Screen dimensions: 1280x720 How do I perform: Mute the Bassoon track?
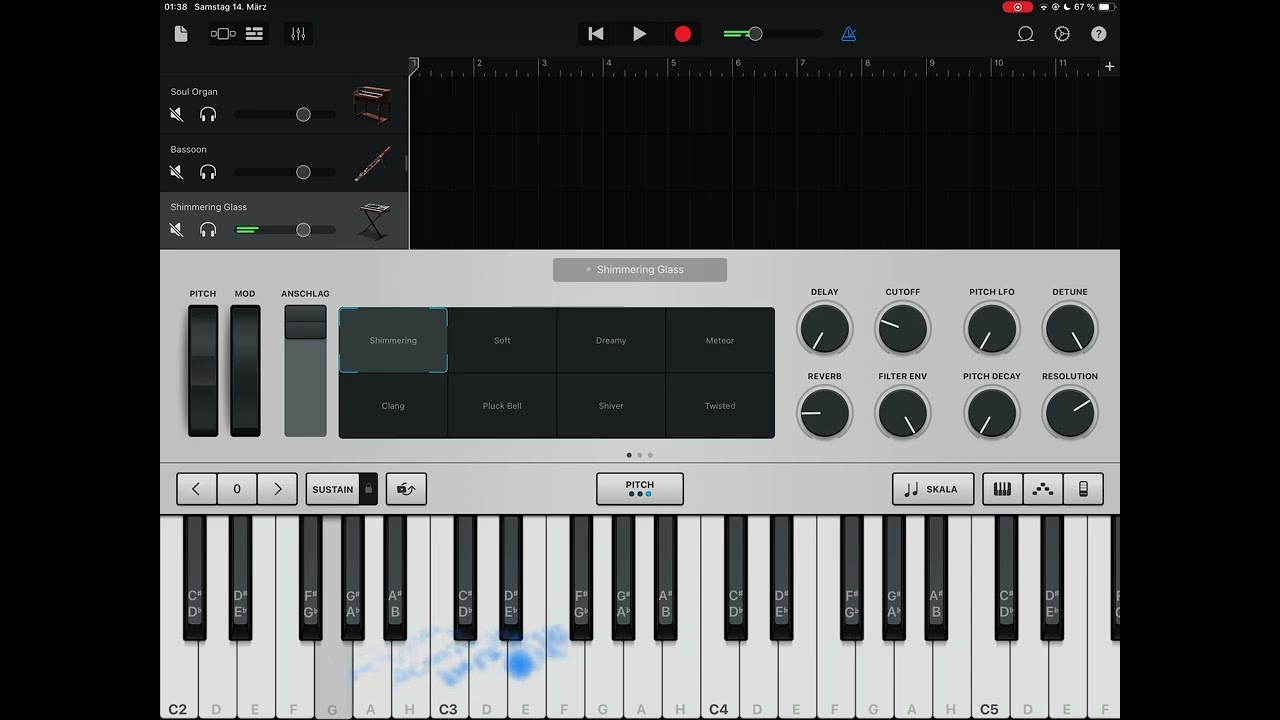pyautogui.click(x=177, y=172)
